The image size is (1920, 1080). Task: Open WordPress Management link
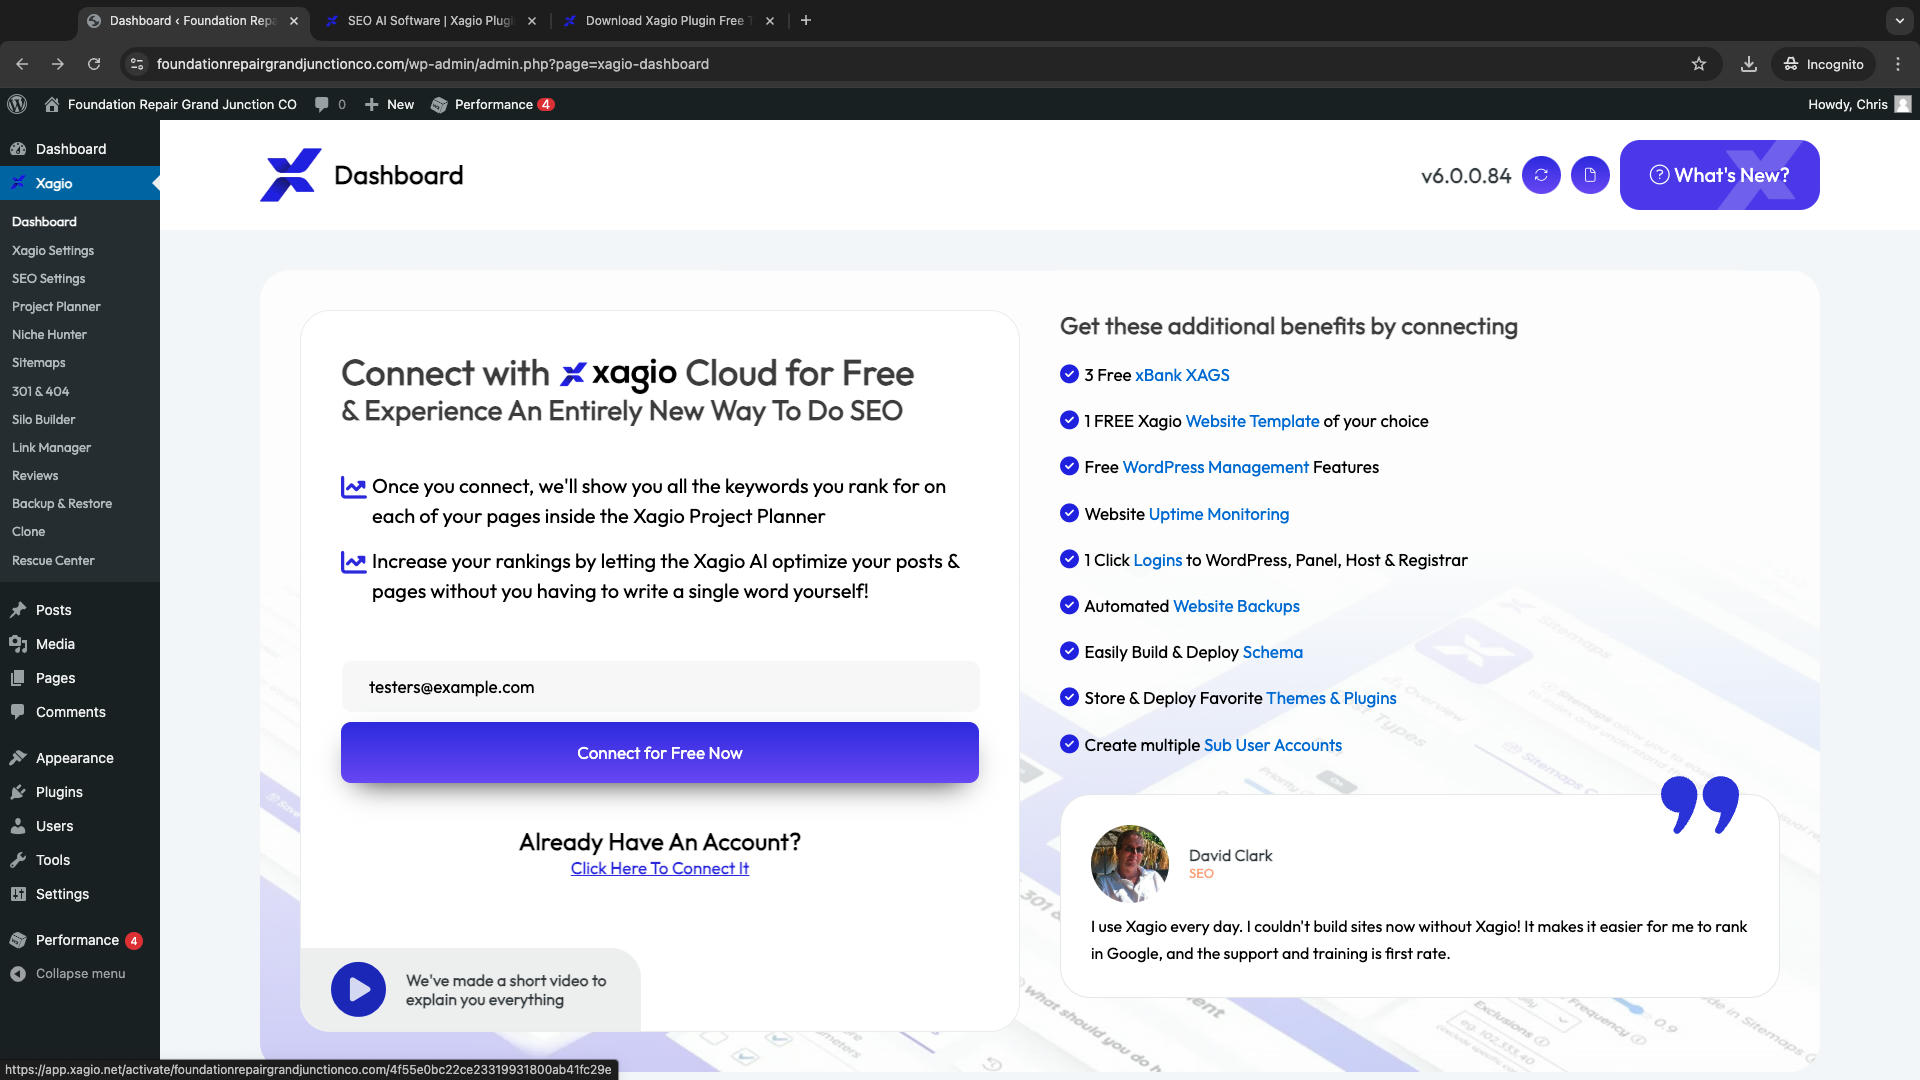[x=1215, y=467]
